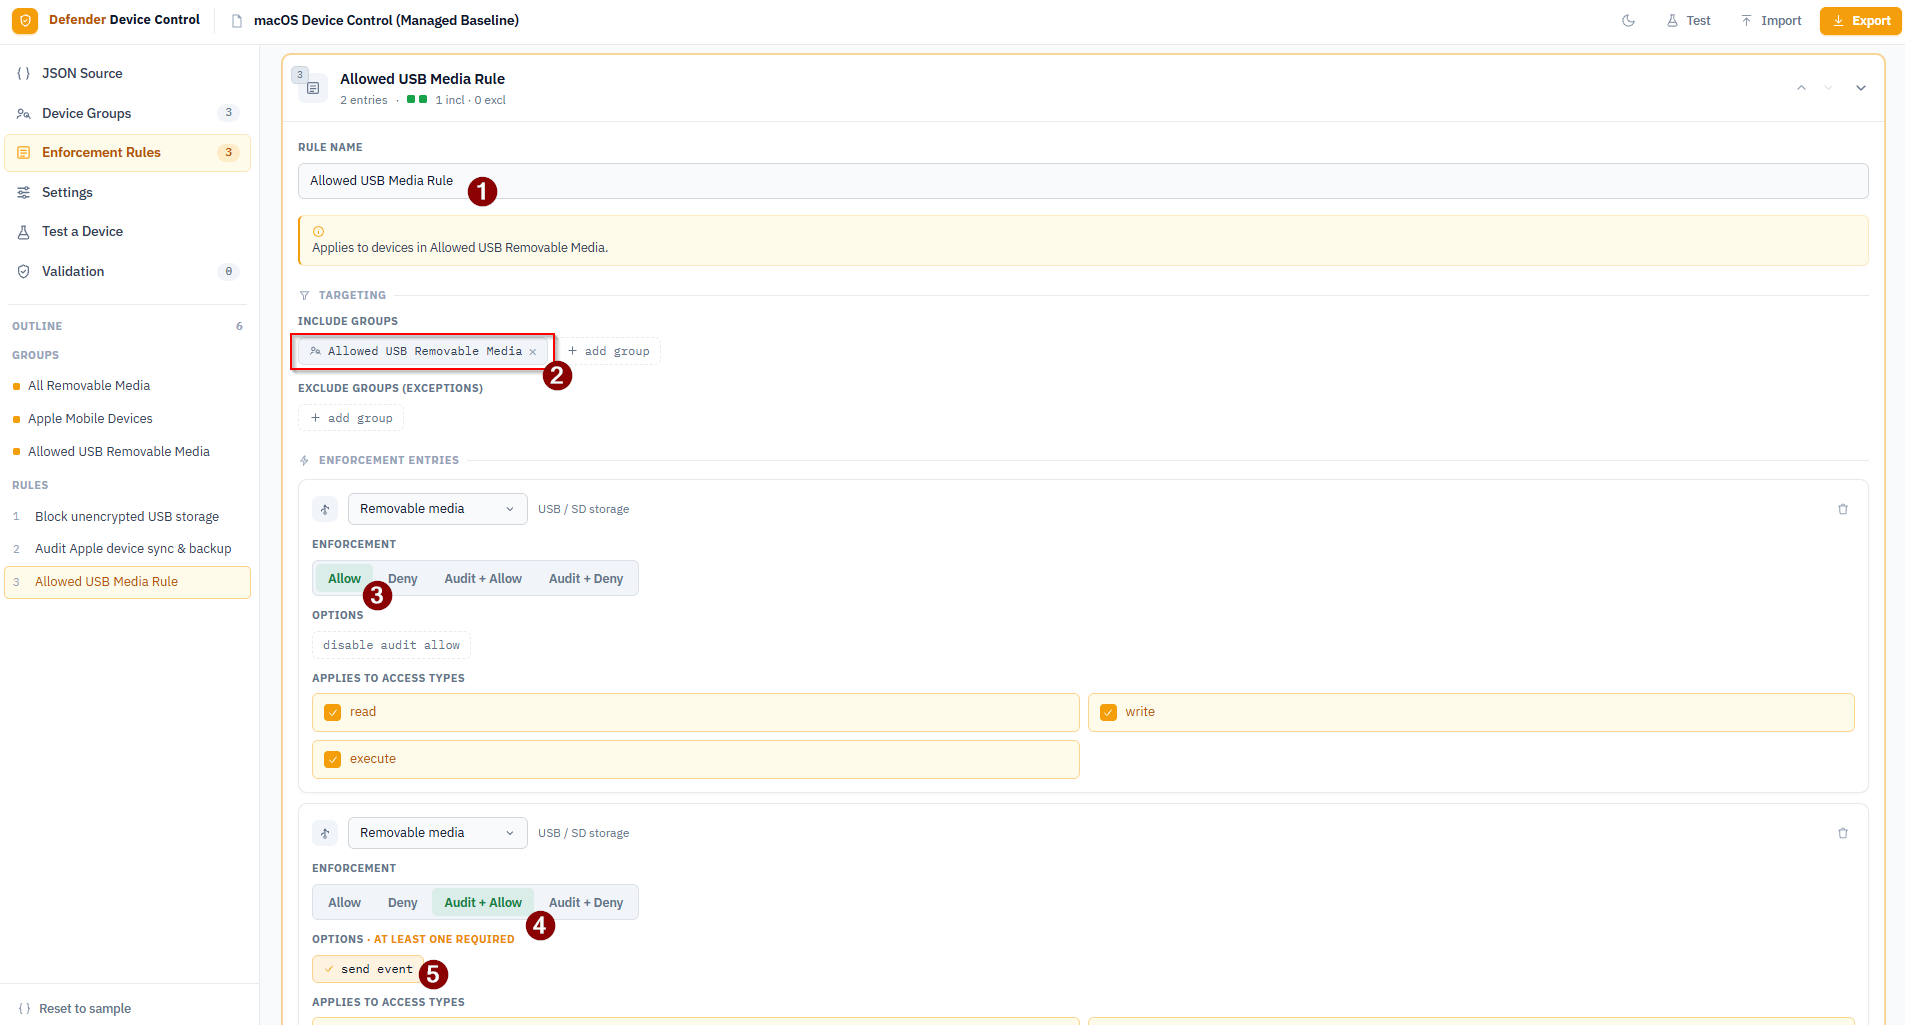Screen dimensions: 1905x1025
Task: Toggle the write access type checkbox
Action: pos(1108,712)
